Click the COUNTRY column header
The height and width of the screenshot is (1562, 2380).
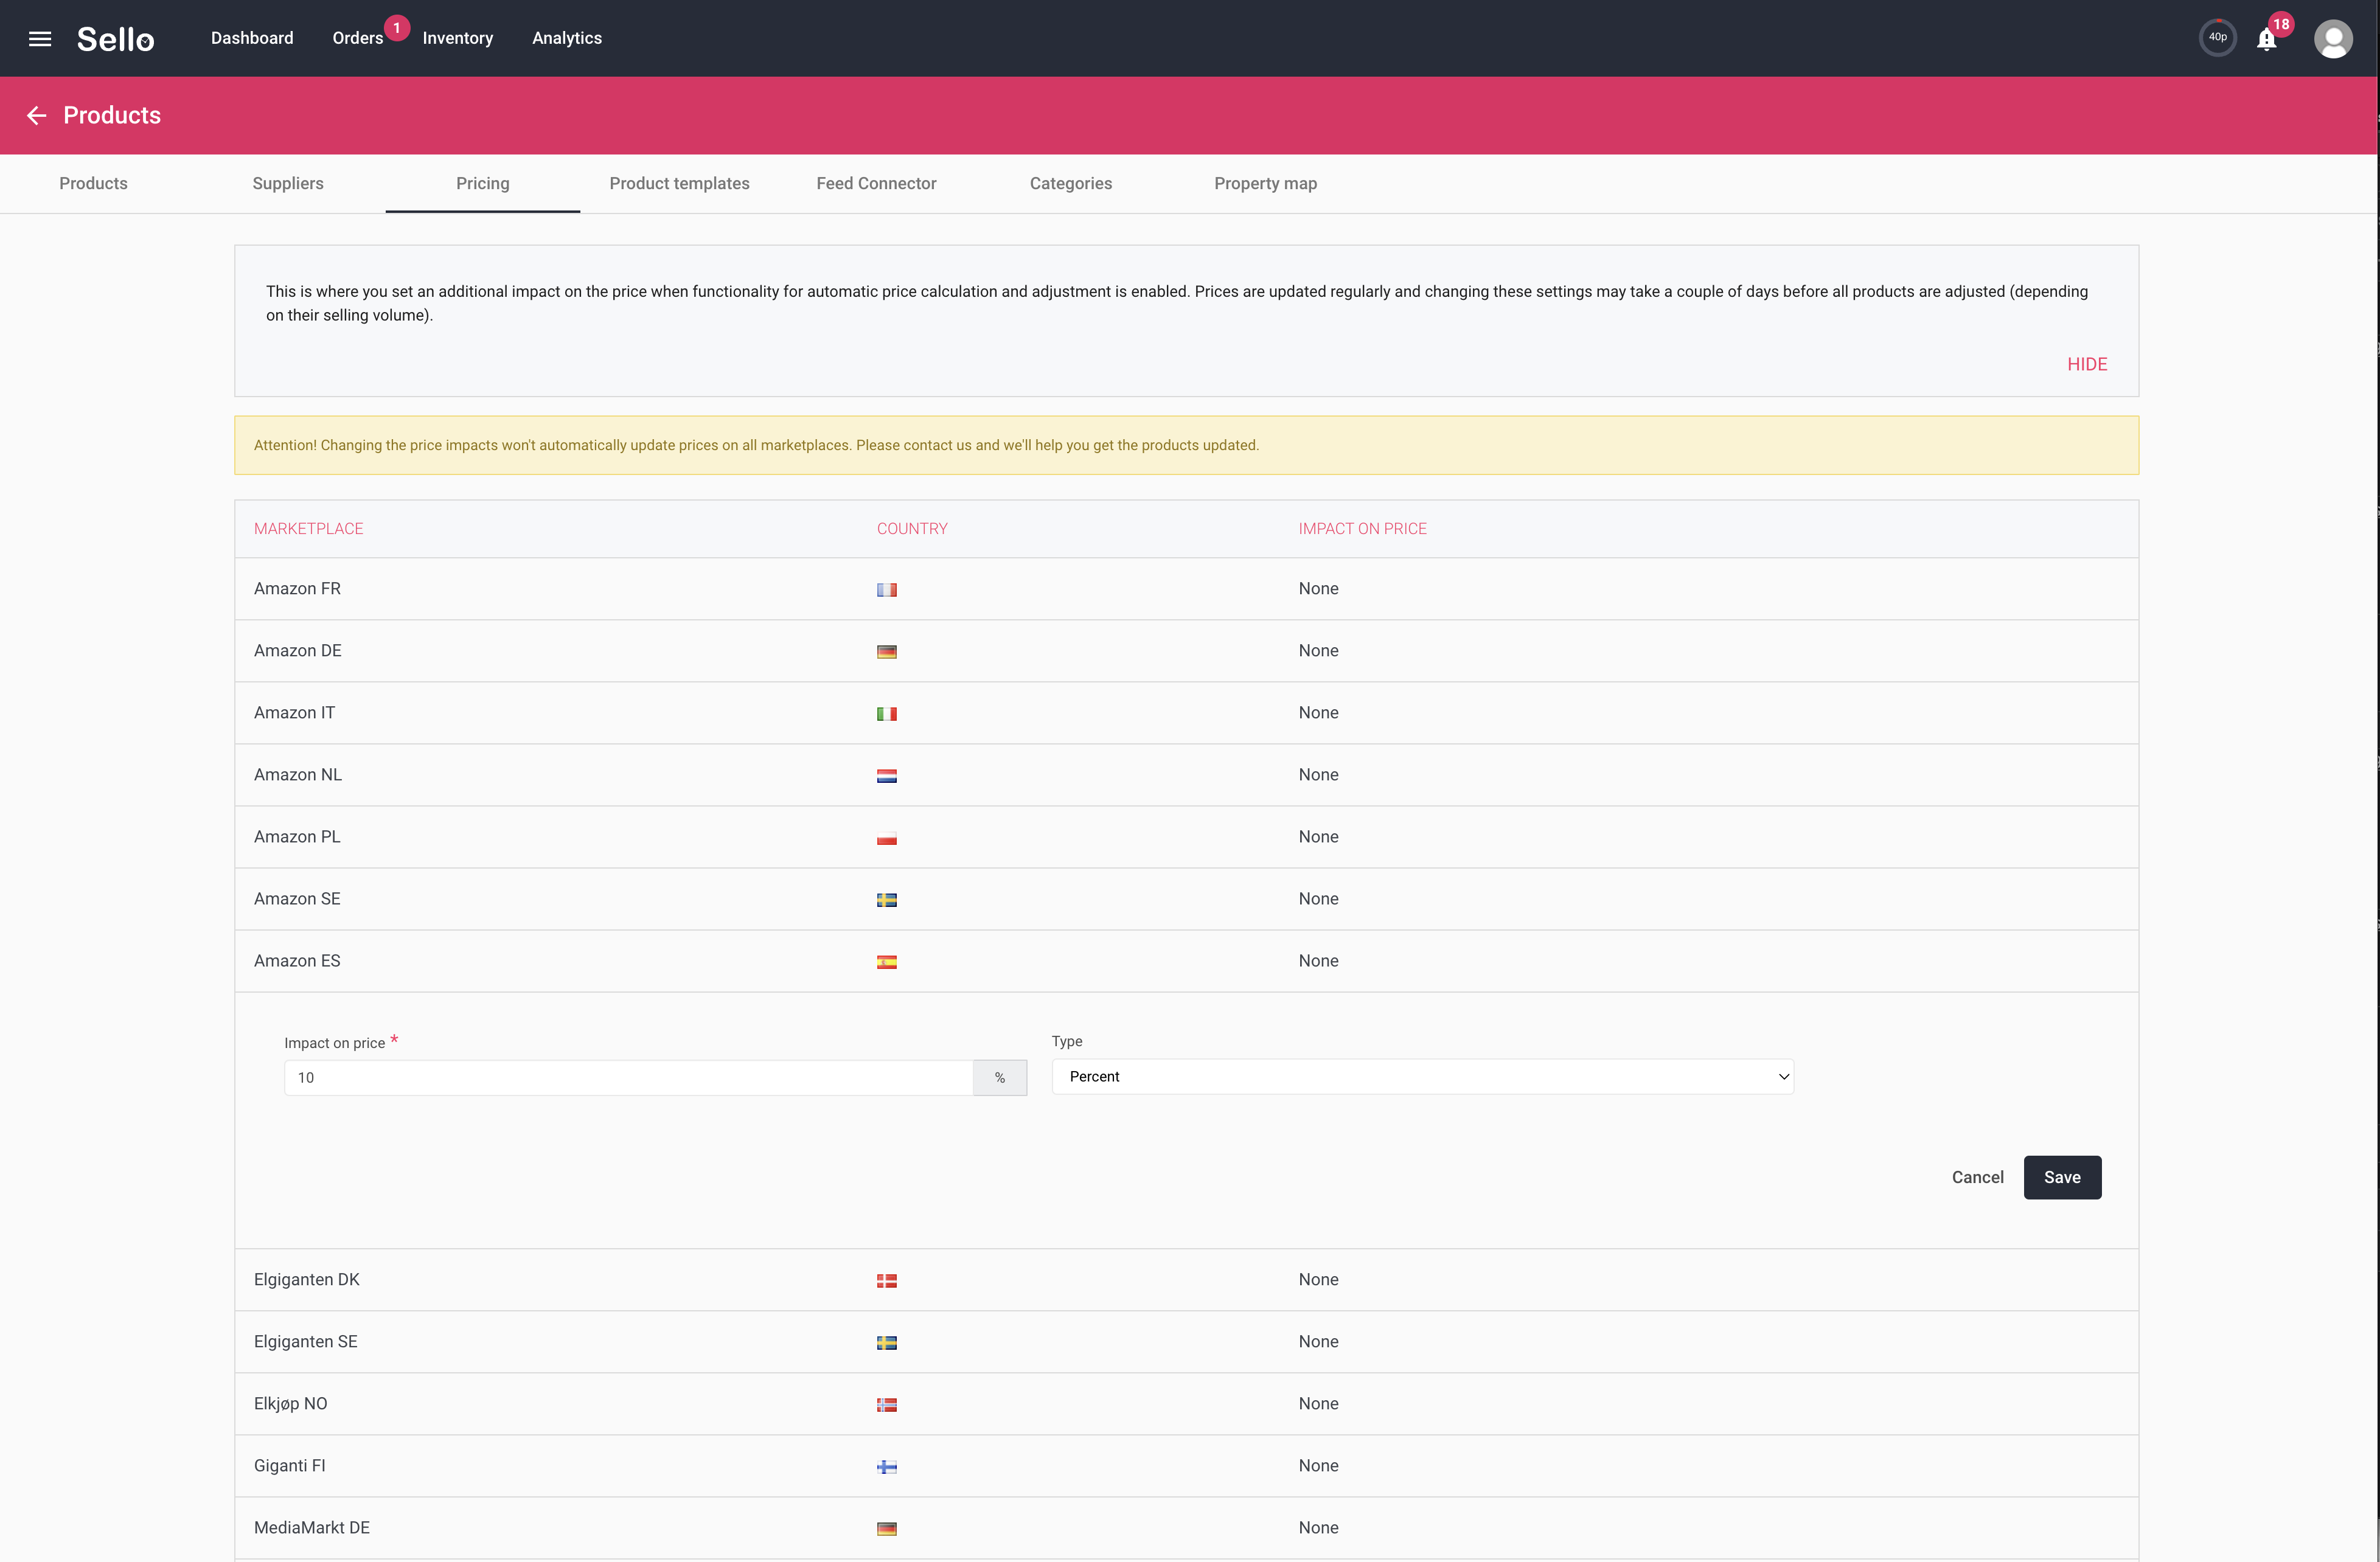click(911, 529)
